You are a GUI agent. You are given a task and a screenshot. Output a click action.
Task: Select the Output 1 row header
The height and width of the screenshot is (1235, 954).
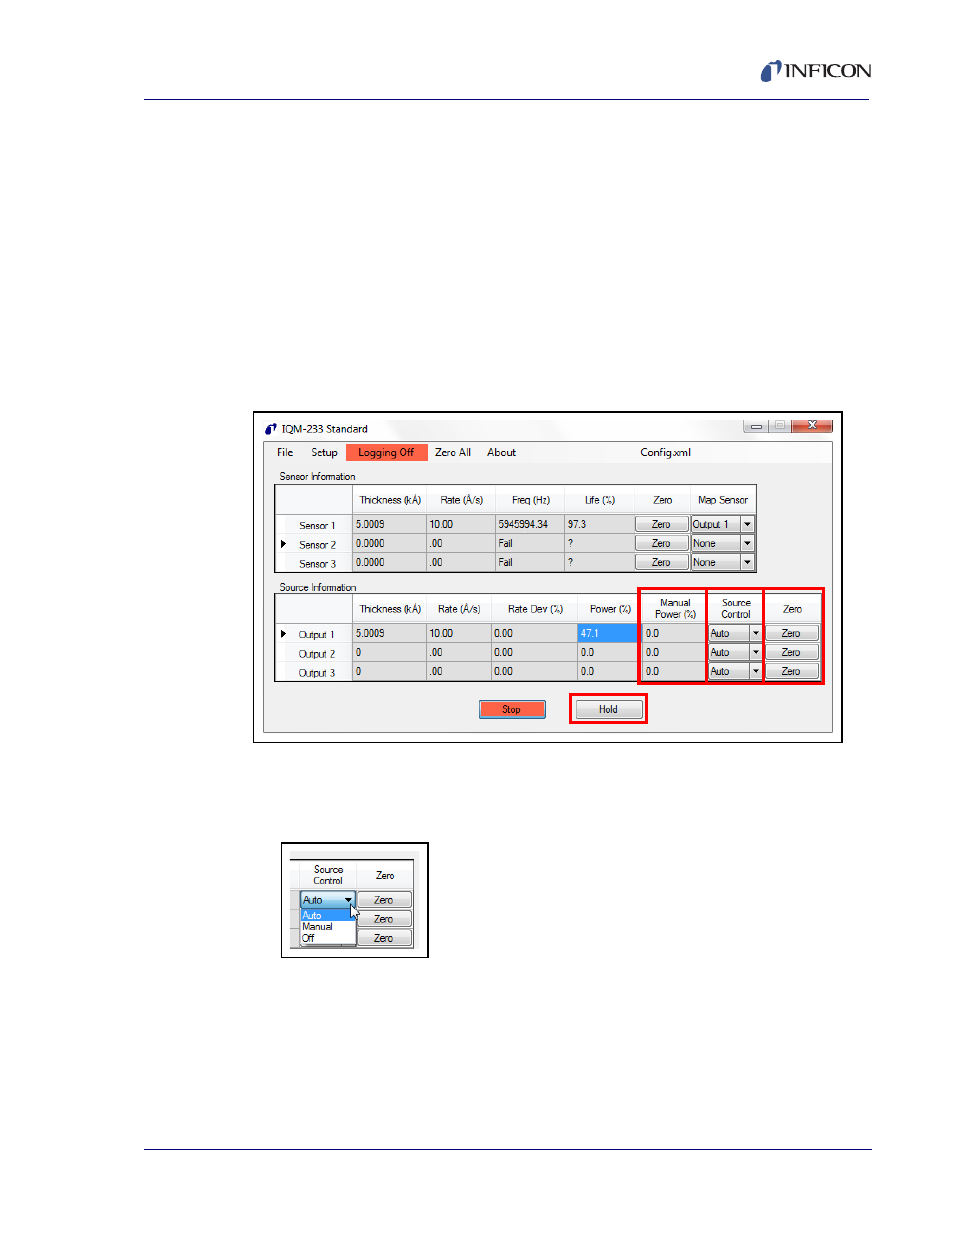pos(314,634)
